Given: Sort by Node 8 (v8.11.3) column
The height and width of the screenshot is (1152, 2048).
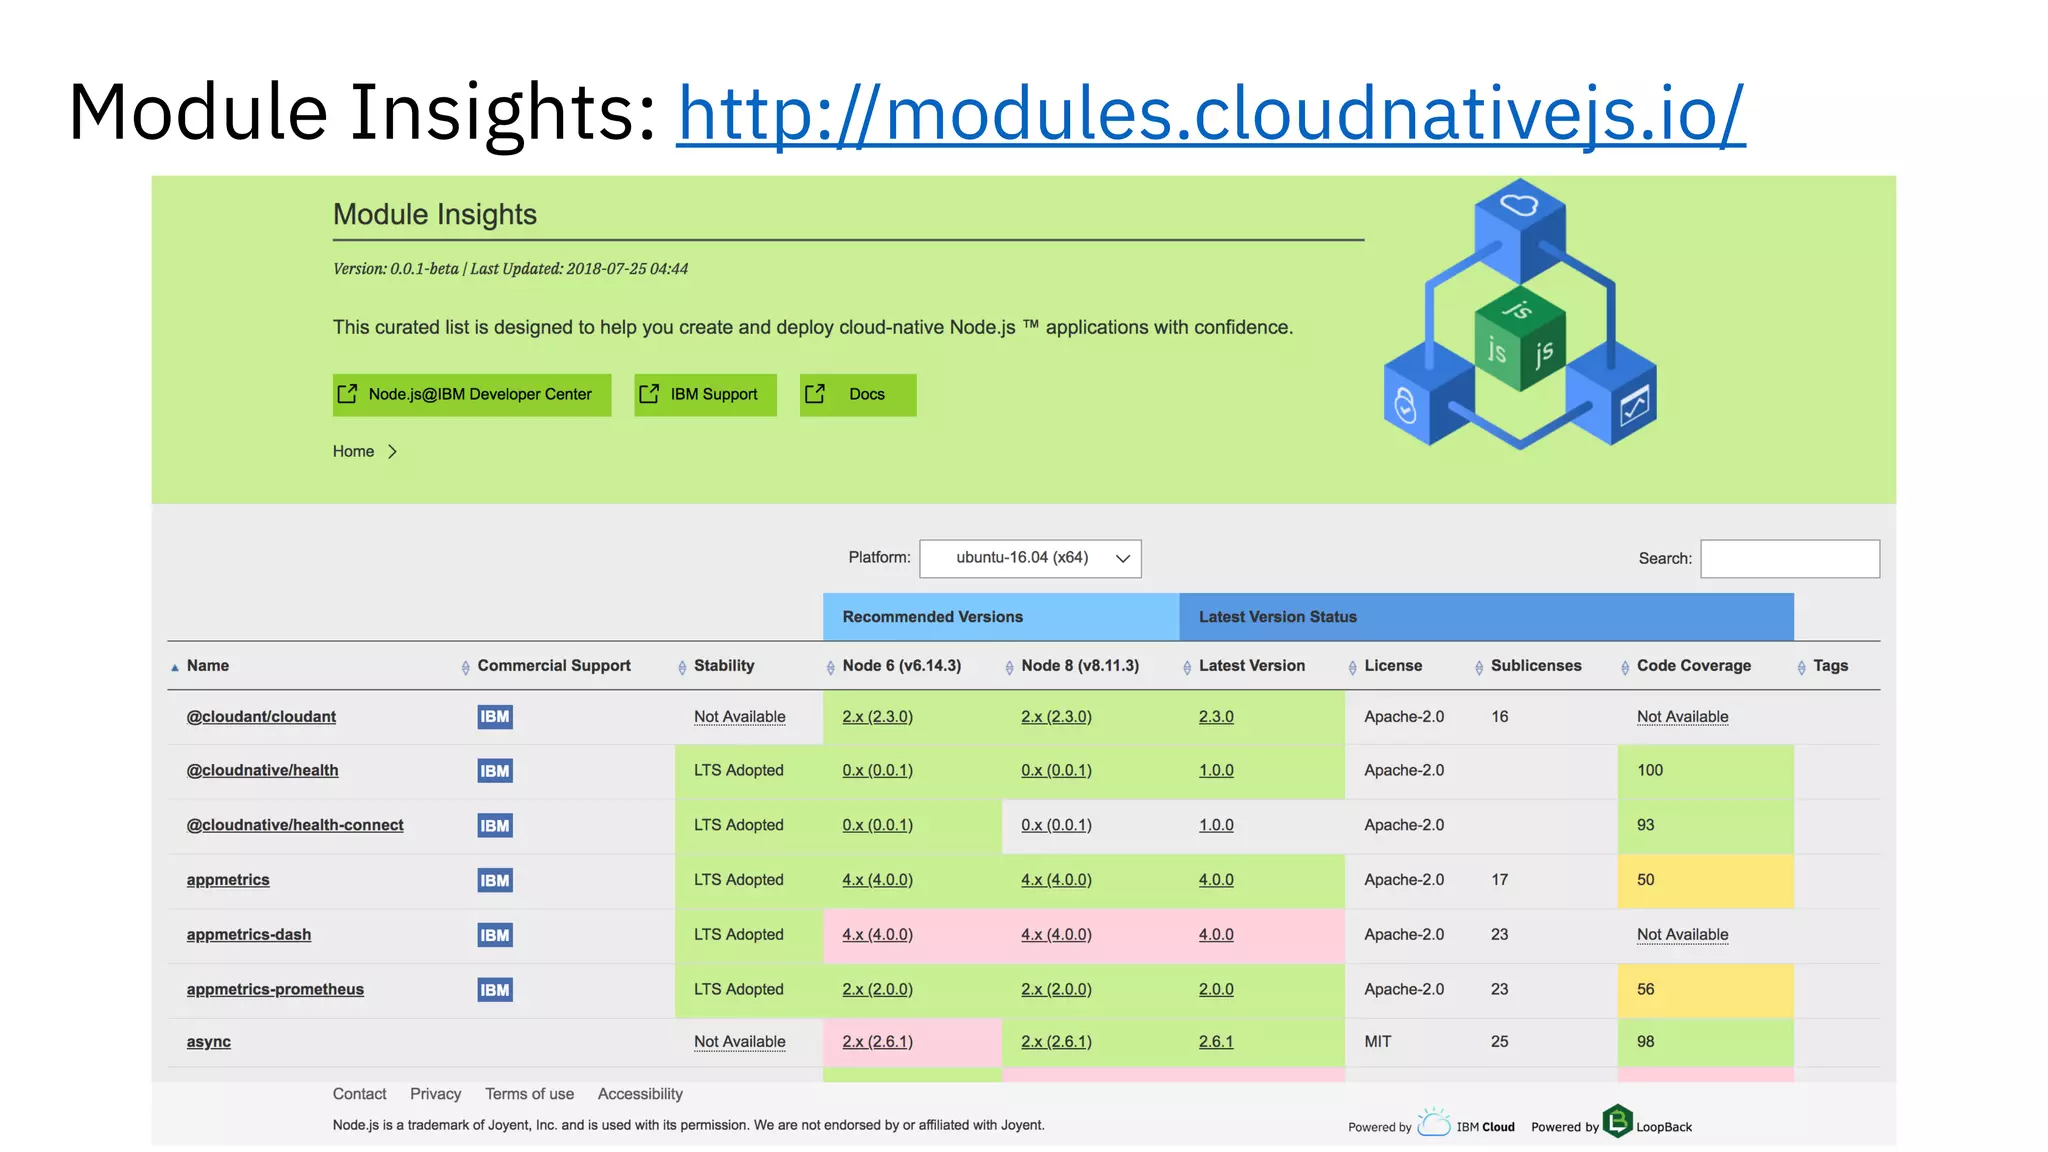Looking at the screenshot, I should (x=1080, y=666).
